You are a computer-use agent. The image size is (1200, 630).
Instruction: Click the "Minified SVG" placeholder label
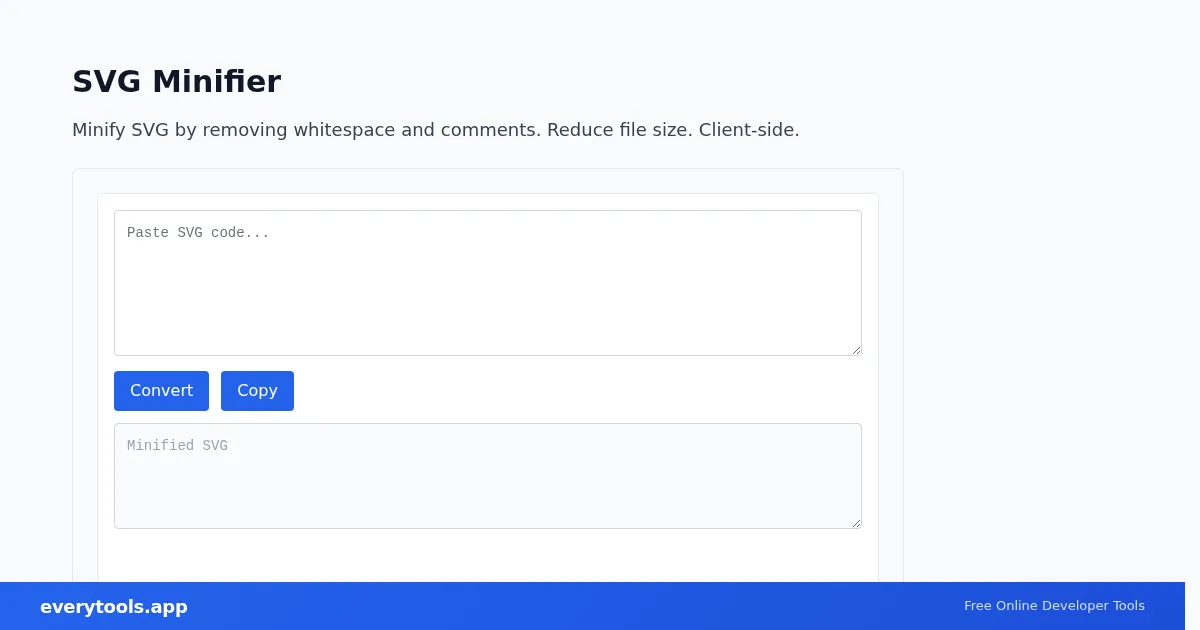(177, 446)
